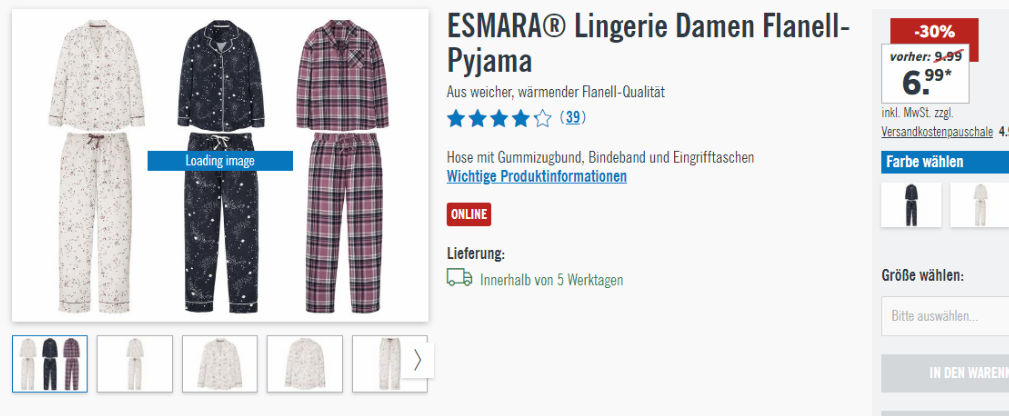Image resolution: width=1009 pixels, height=416 pixels.
Task: Click the red -30% discount badge
Action: pyautogui.click(x=934, y=31)
